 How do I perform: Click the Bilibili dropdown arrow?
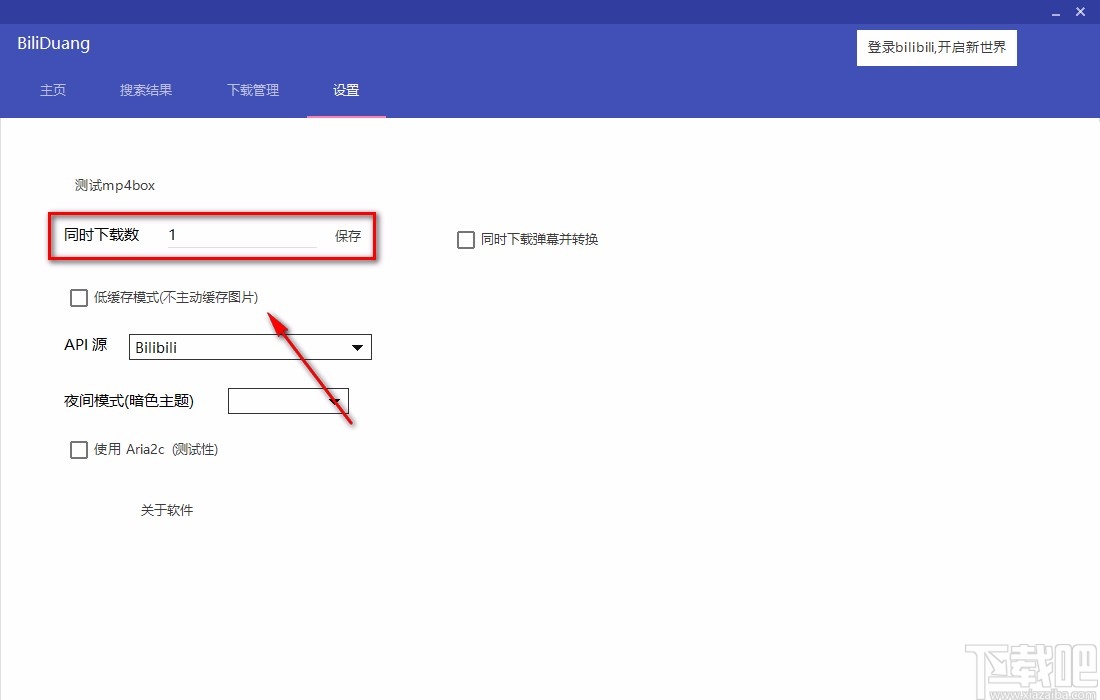[357, 347]
